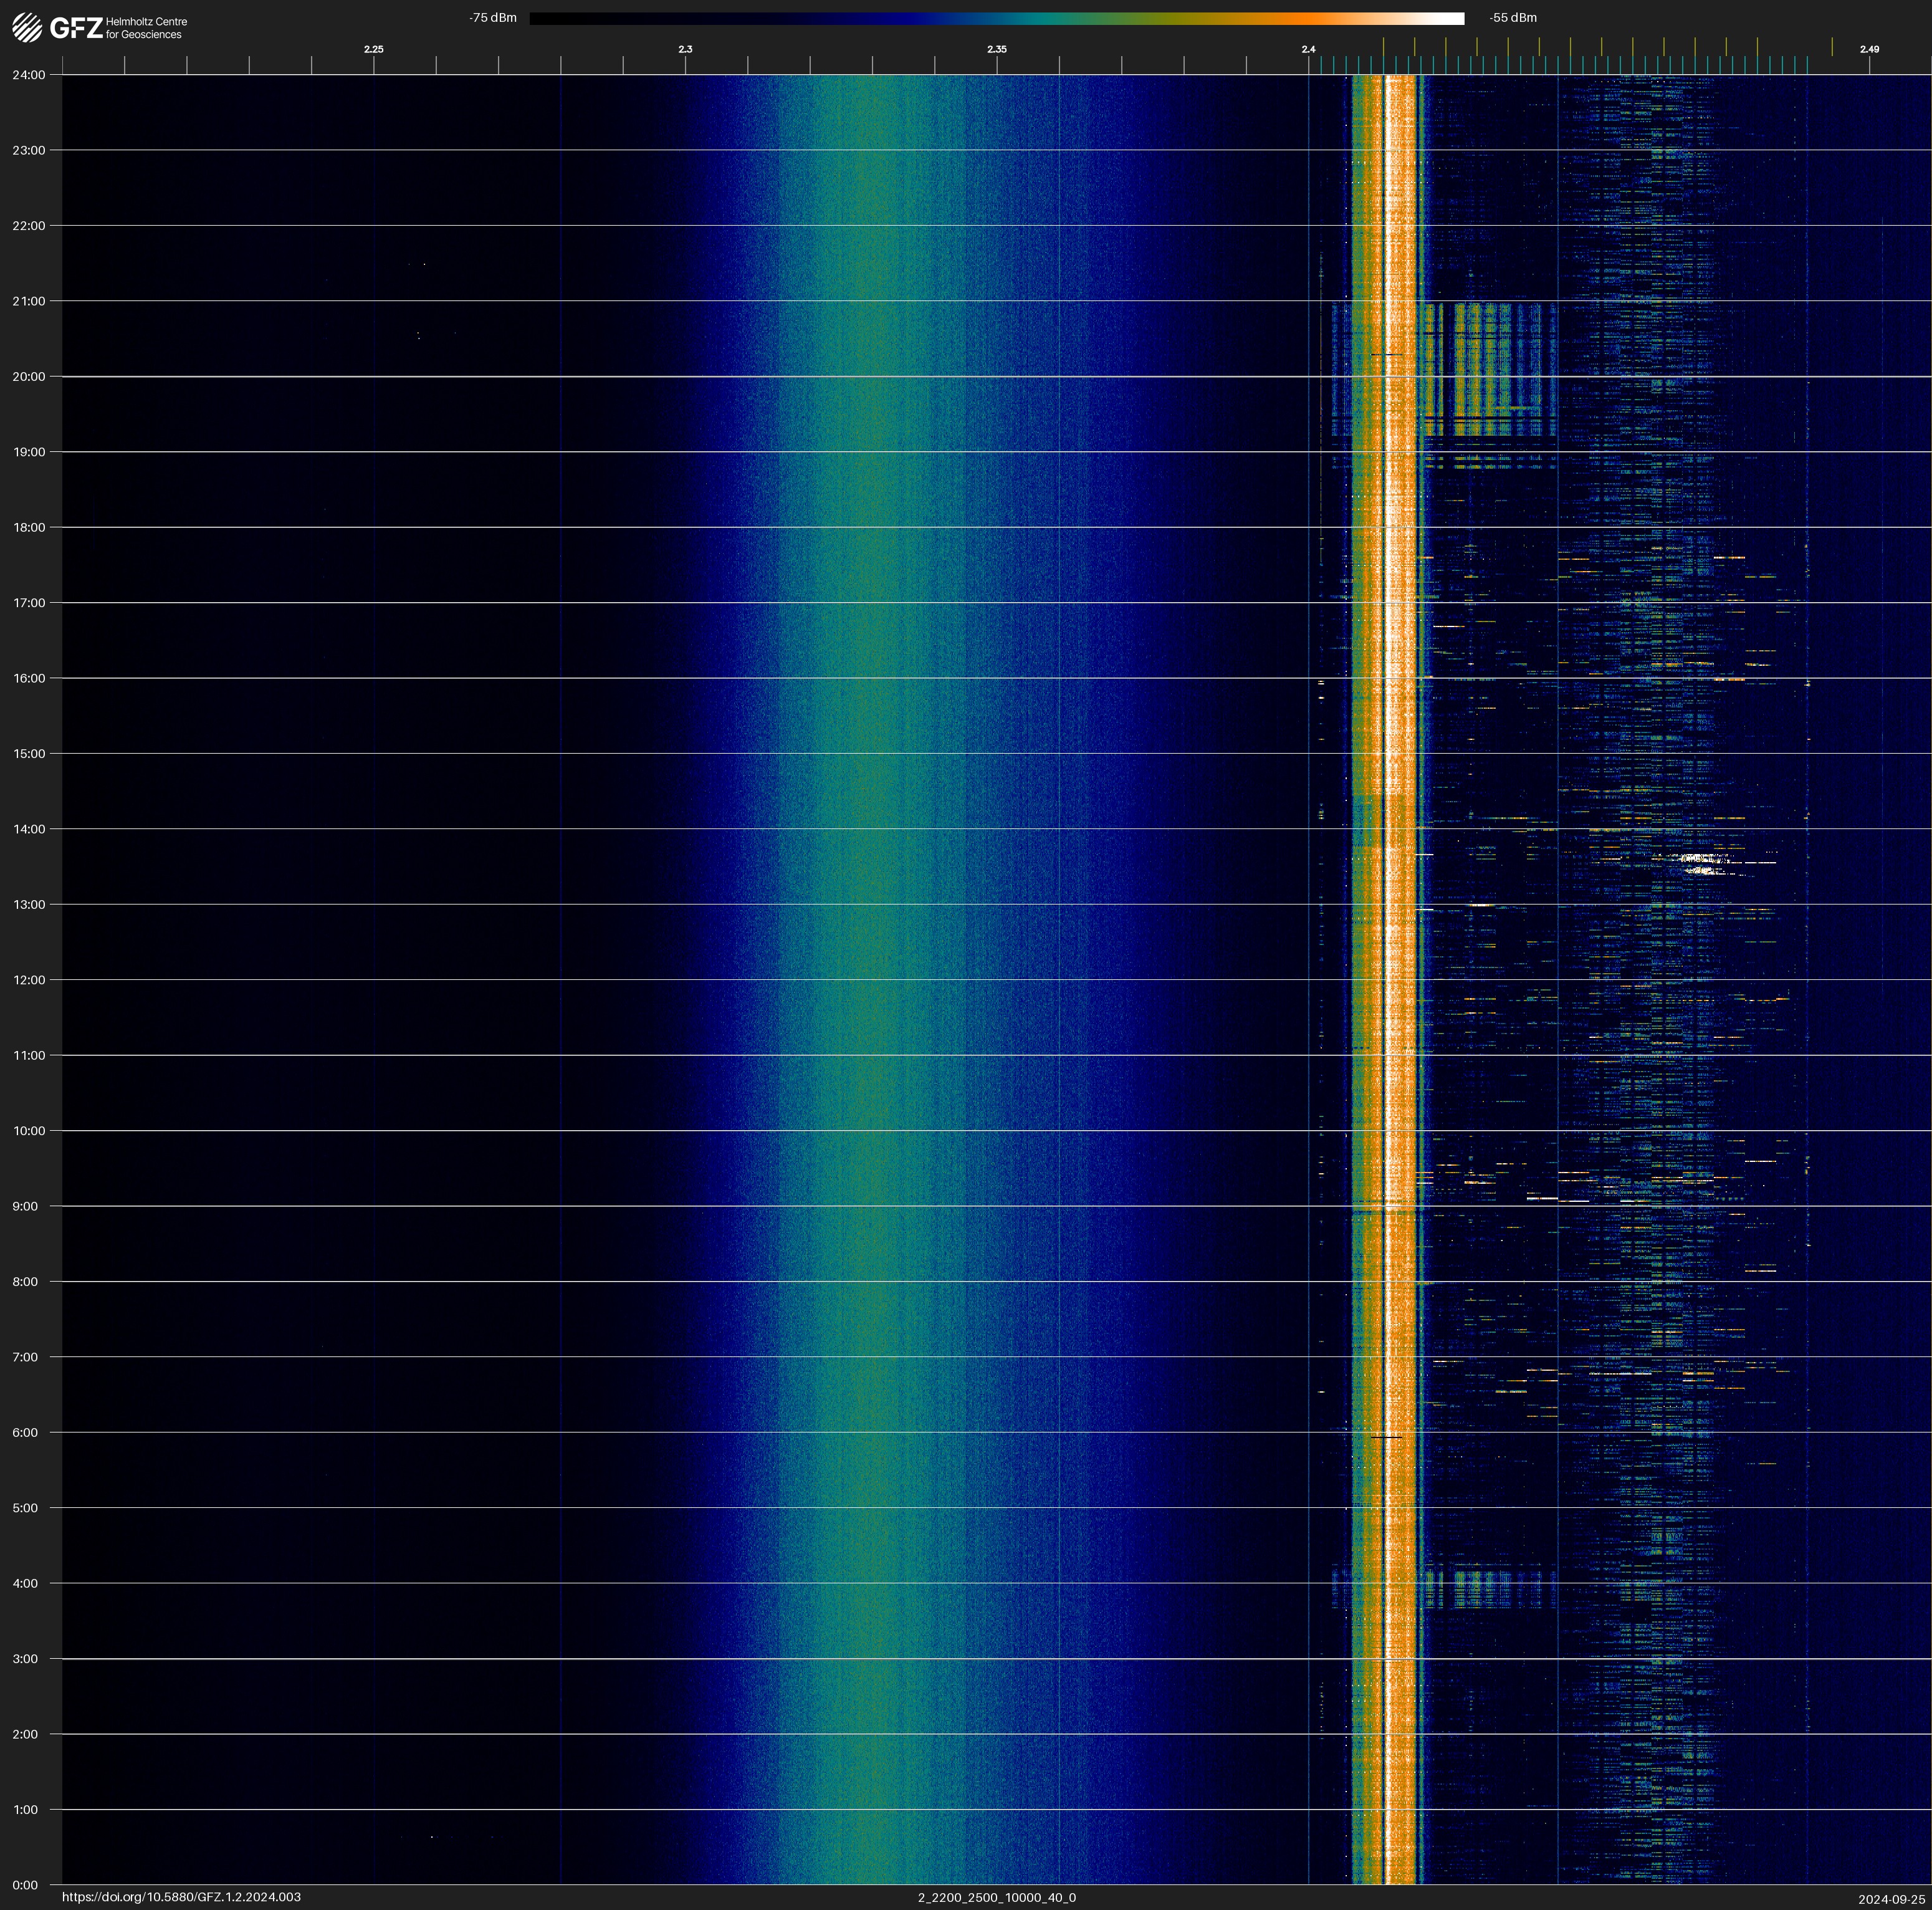The image size is (1932, 1910).
Task: Click the 2024-09-25 date label
Action: tap(1891, 1898)
